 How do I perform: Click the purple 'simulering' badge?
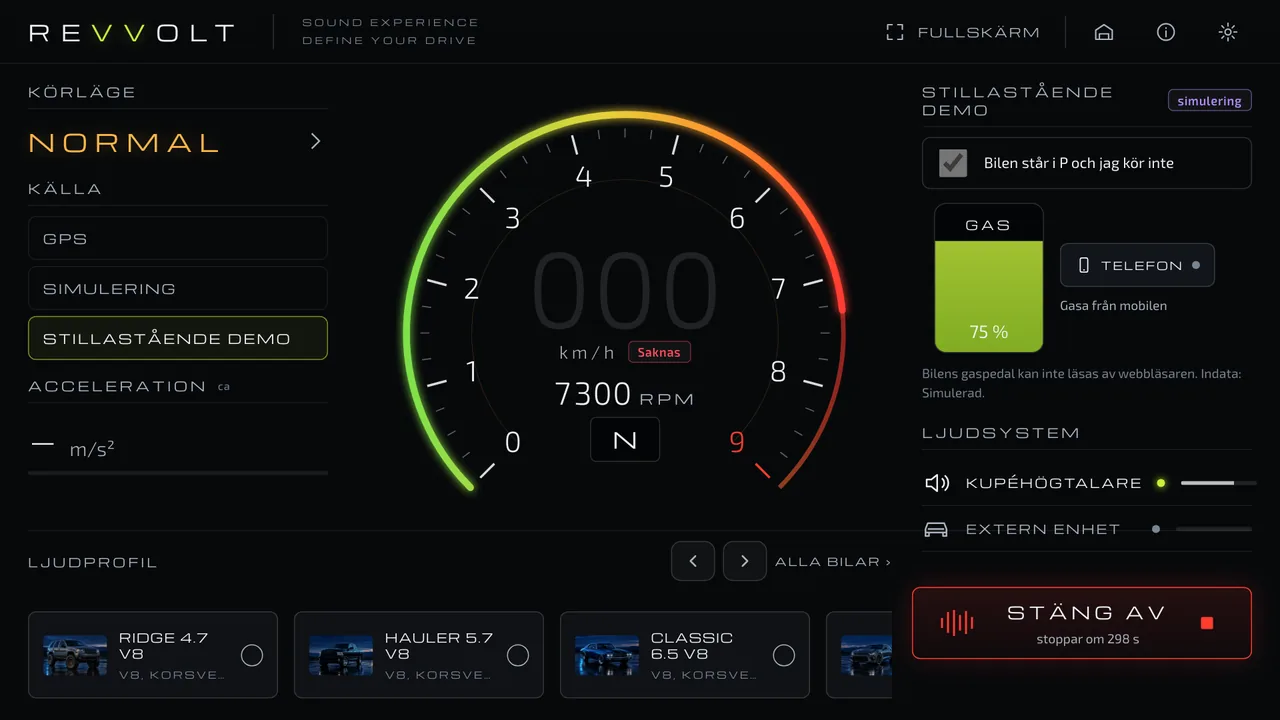[1209, 101]
